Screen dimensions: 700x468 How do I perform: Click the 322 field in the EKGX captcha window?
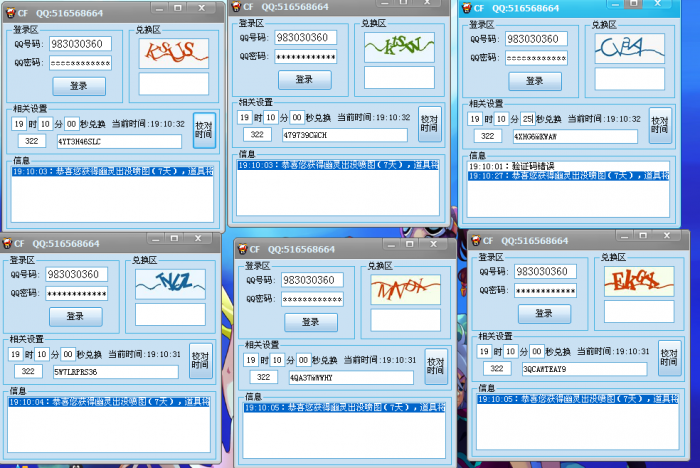497,369
